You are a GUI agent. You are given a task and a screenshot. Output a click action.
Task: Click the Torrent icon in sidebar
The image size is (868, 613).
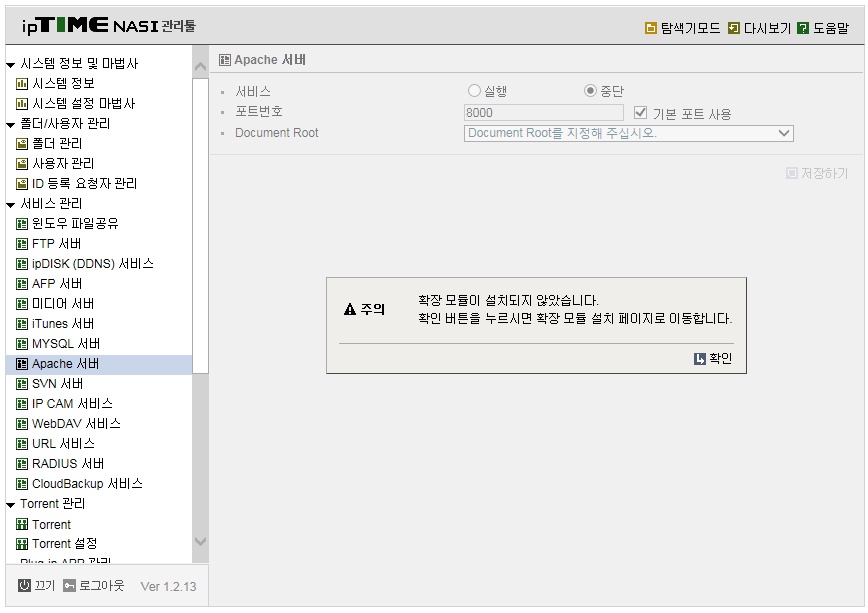(22, 524)
